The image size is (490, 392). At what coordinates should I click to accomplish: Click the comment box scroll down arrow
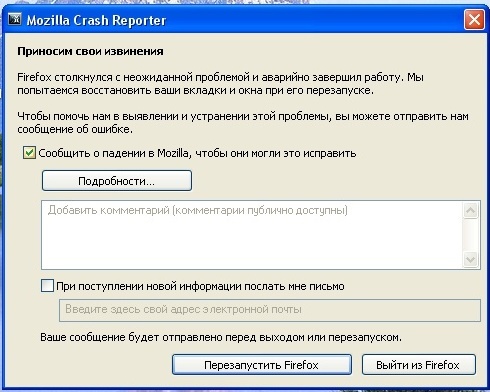coord(471,259)
